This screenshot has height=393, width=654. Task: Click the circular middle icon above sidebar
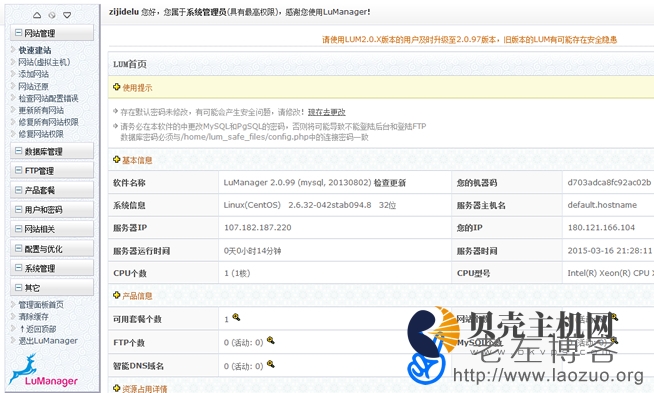pos(52,15)
